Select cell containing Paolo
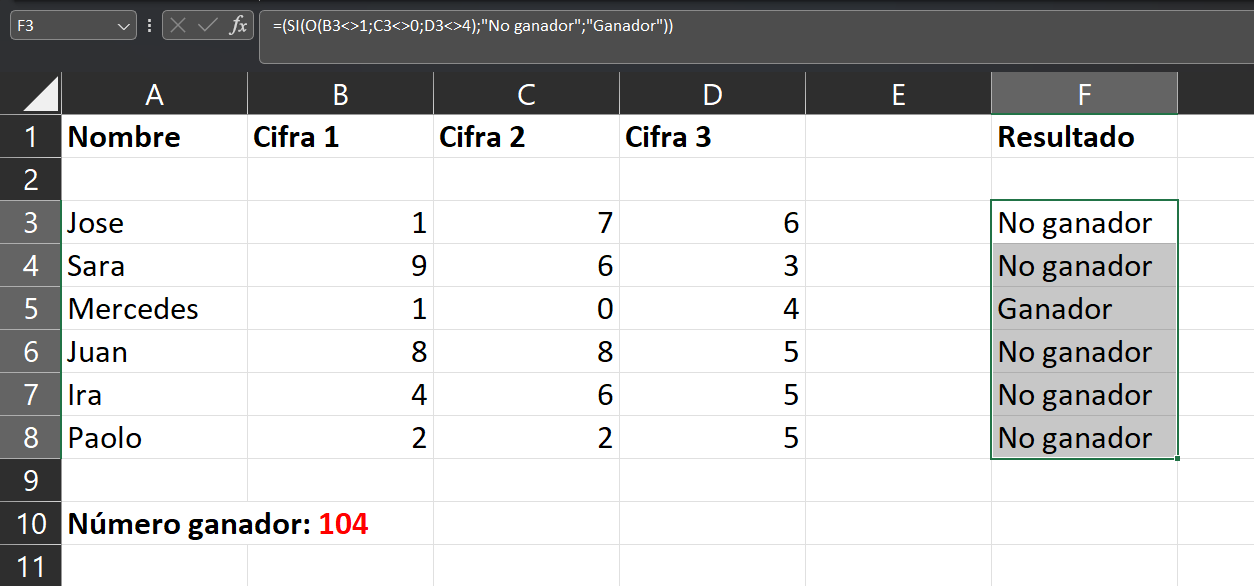The image size is (1254, 586). pos(154,438)
